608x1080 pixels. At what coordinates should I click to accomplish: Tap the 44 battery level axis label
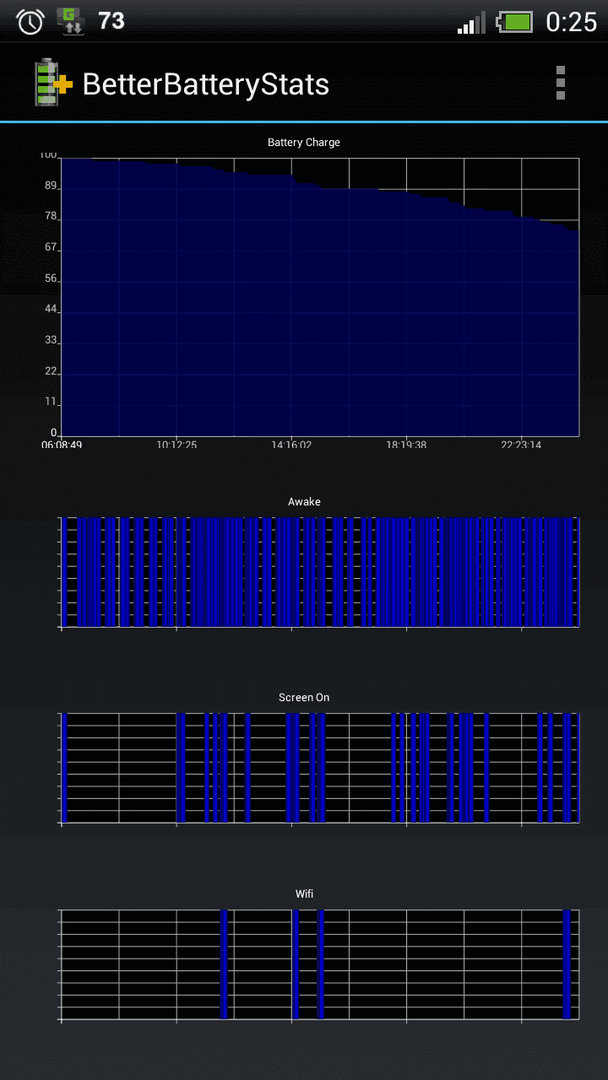point(50,311)
